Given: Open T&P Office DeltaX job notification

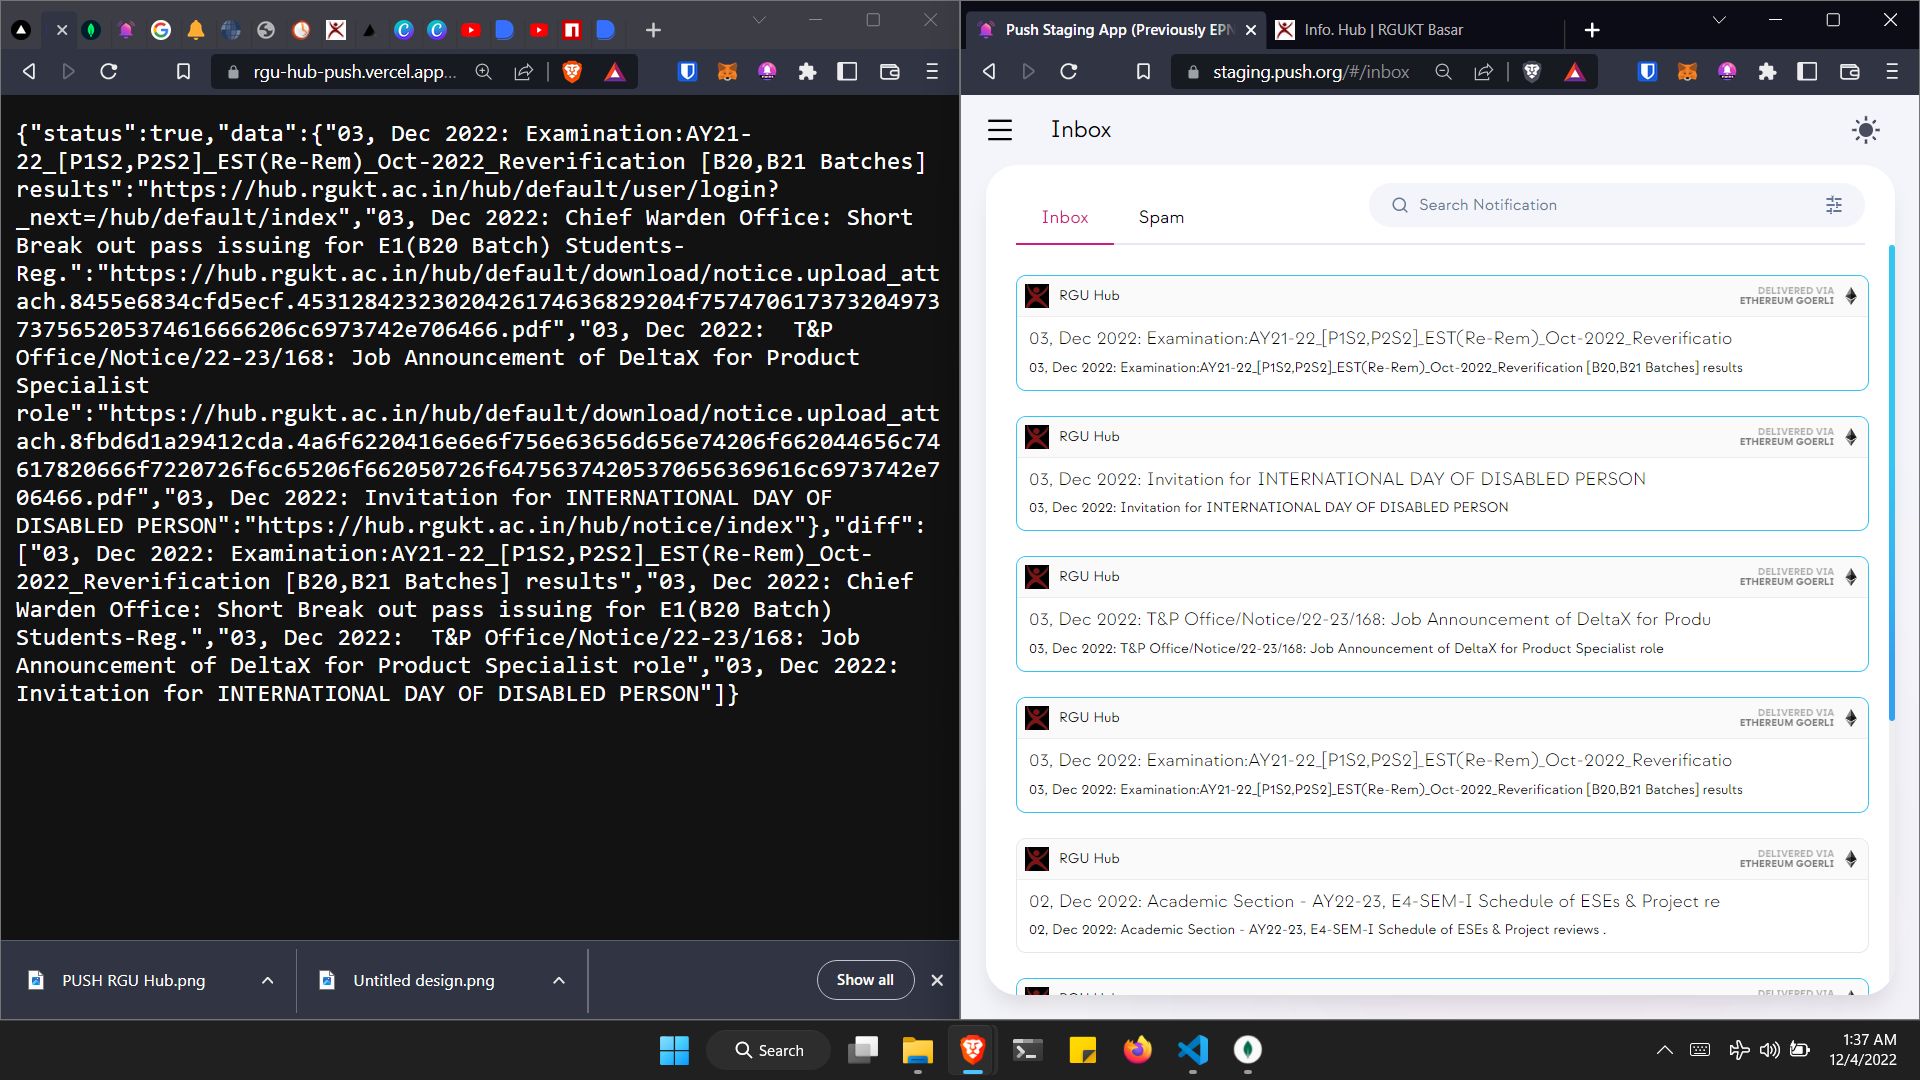Looking at the screenshot, I should (1442, 614).
